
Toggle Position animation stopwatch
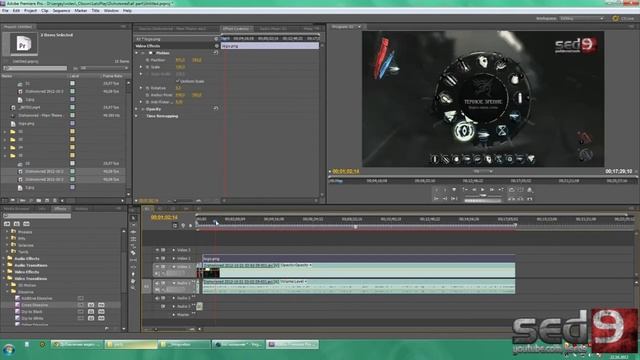(x=148, y=60)
